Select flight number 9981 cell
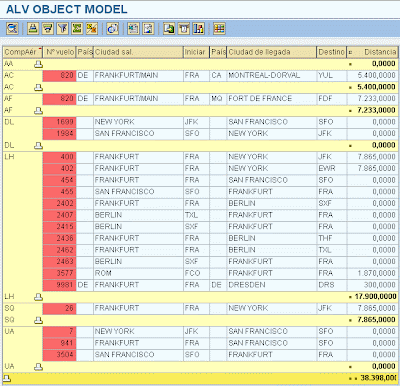The height and width of the screenshot is (386, 400). pyautogui.click(x=60, y=285)
